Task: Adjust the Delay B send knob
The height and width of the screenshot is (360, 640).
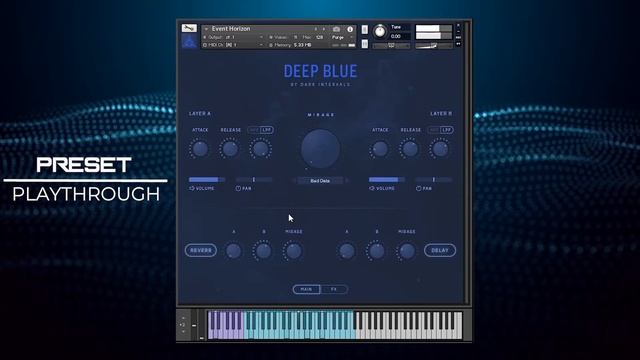Action: point(377,251)
